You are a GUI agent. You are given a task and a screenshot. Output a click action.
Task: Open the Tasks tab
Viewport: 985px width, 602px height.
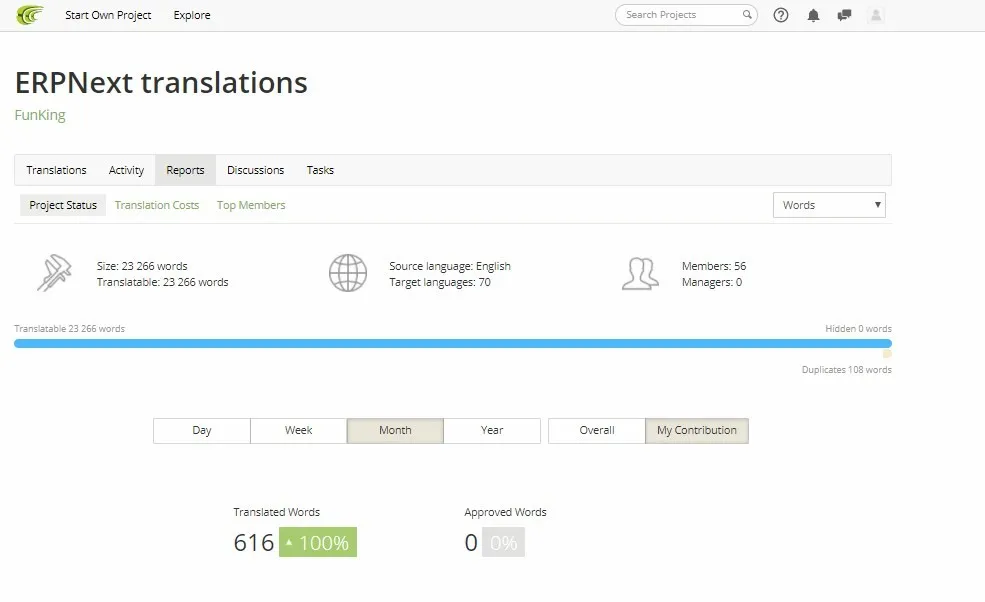320,170
